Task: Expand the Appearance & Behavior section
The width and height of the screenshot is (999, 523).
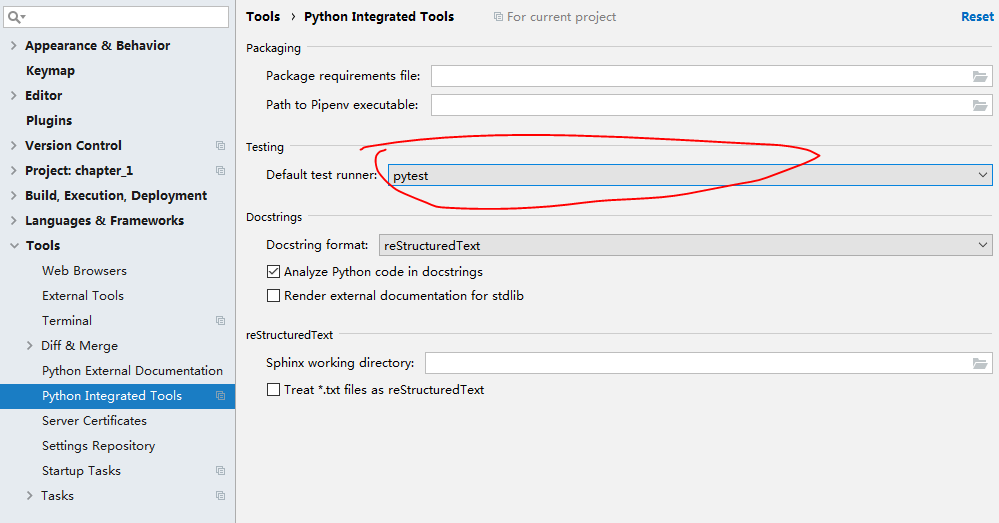Action: click(13, 46)
